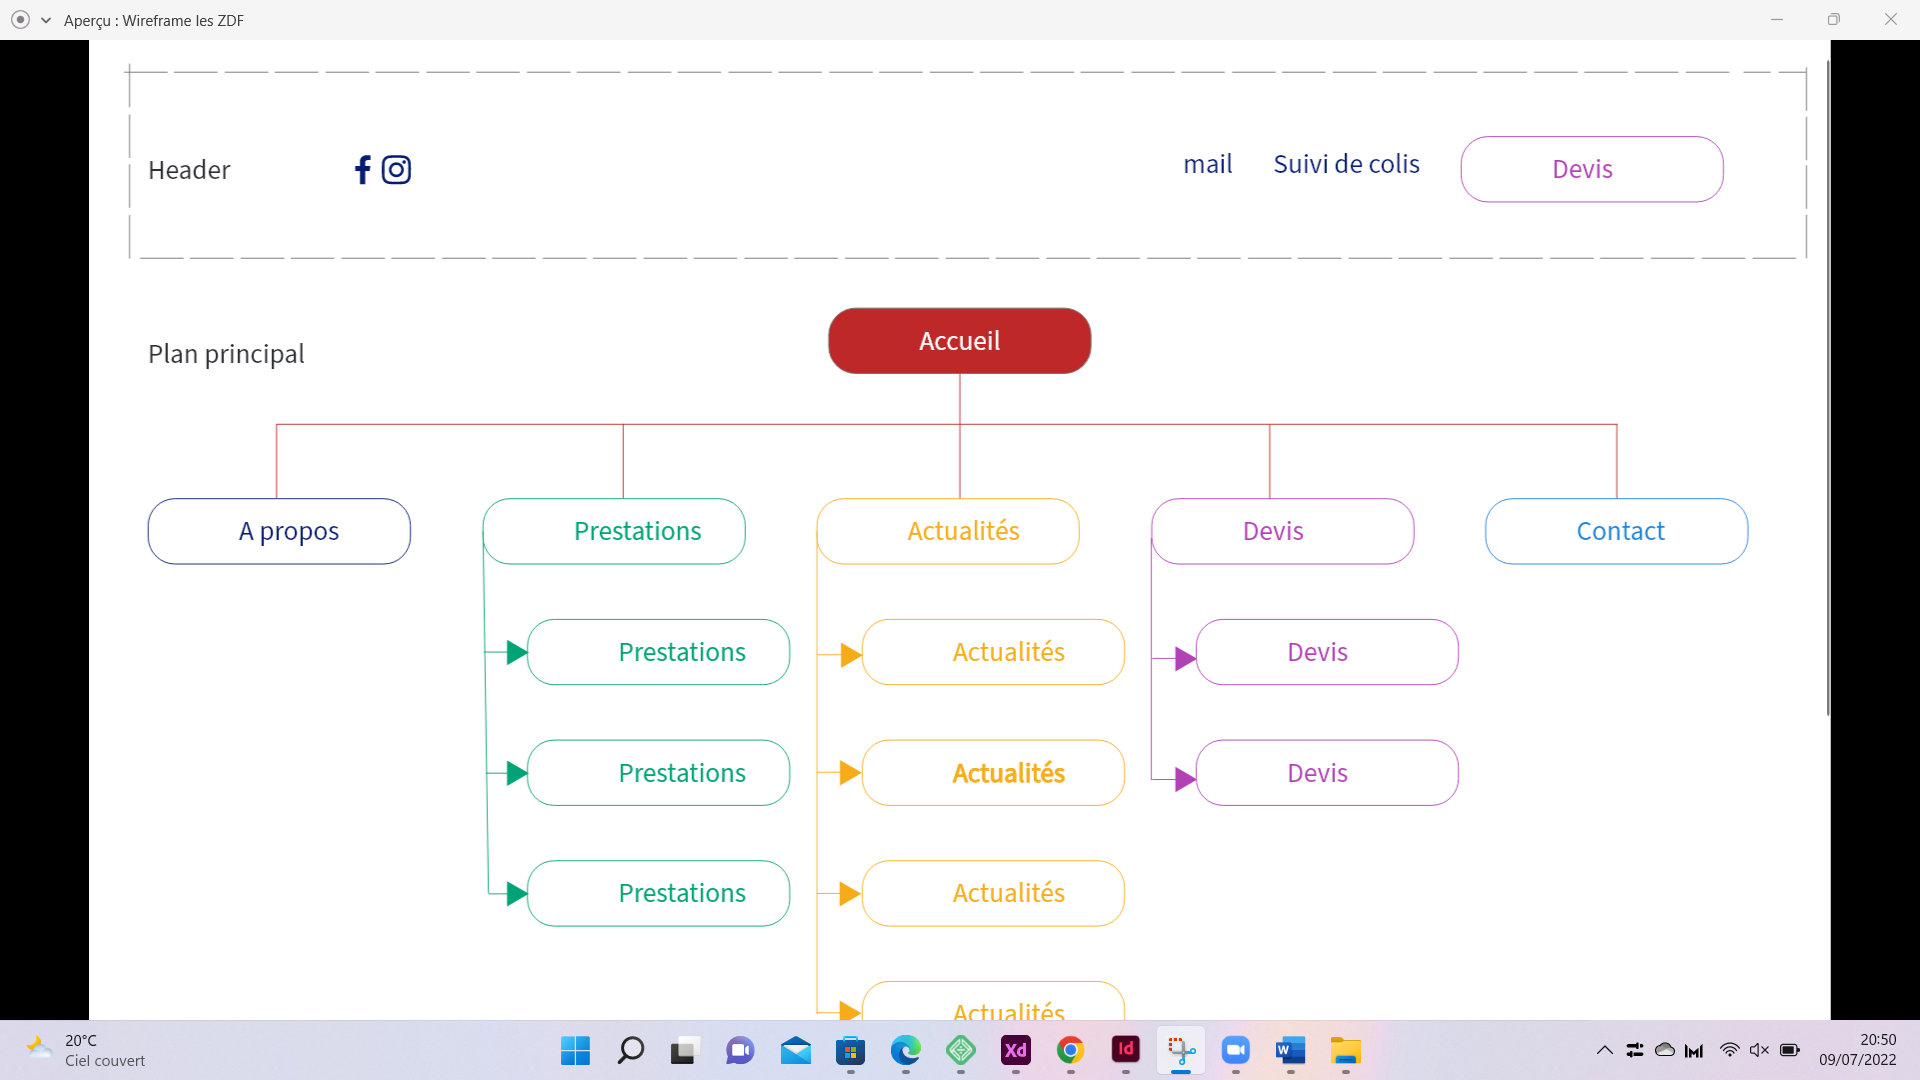Screen dimensions: 1920x1080
Task: Click the Facebook icon in header
Action: [362, 170]
